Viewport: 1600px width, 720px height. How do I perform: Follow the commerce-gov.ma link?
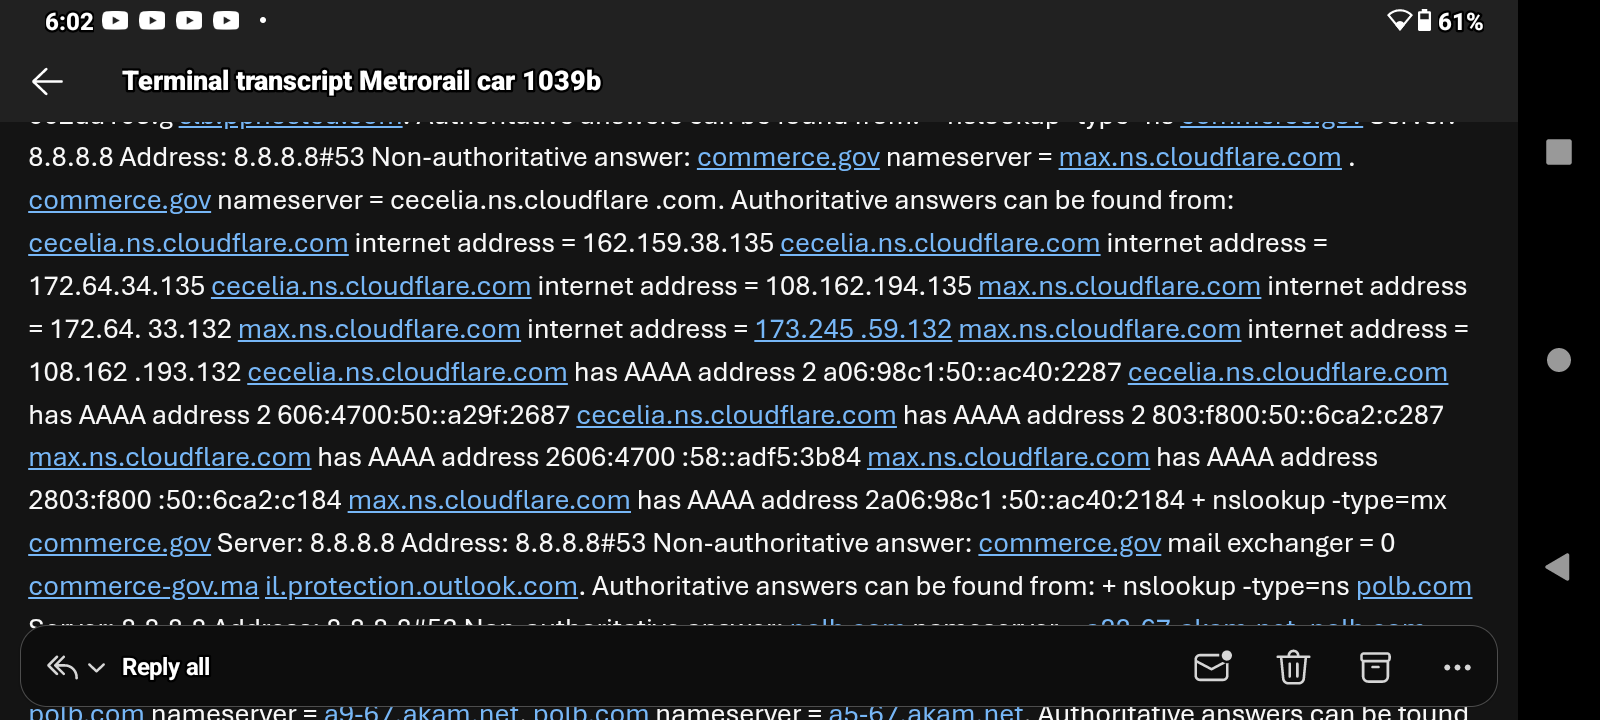(143, 586)
